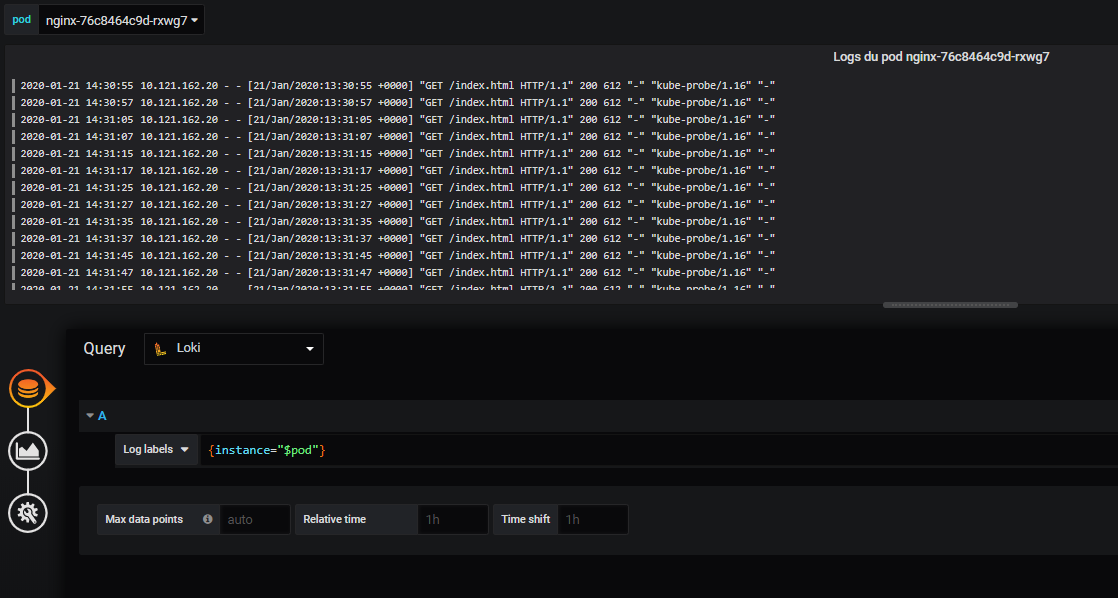Click the Query heading label
The image size is (1118, 598).
(x=104, y=349)
